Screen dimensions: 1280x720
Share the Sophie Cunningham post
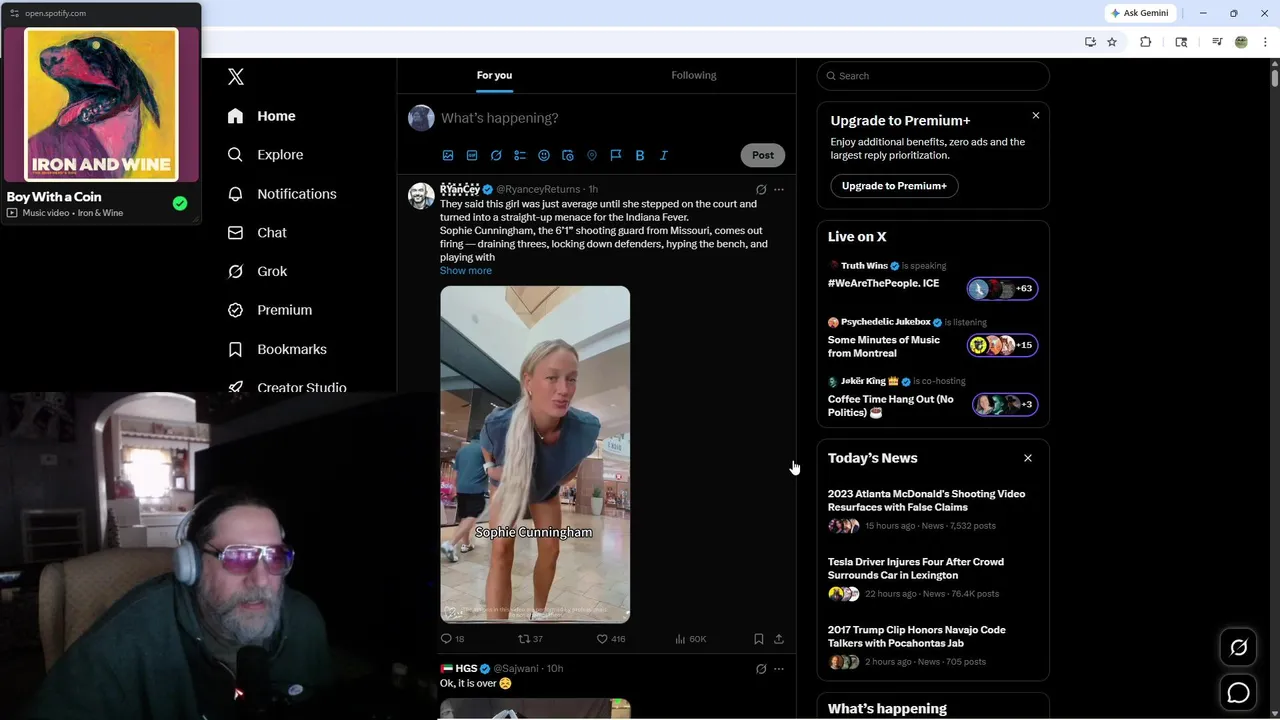point(779,639)
